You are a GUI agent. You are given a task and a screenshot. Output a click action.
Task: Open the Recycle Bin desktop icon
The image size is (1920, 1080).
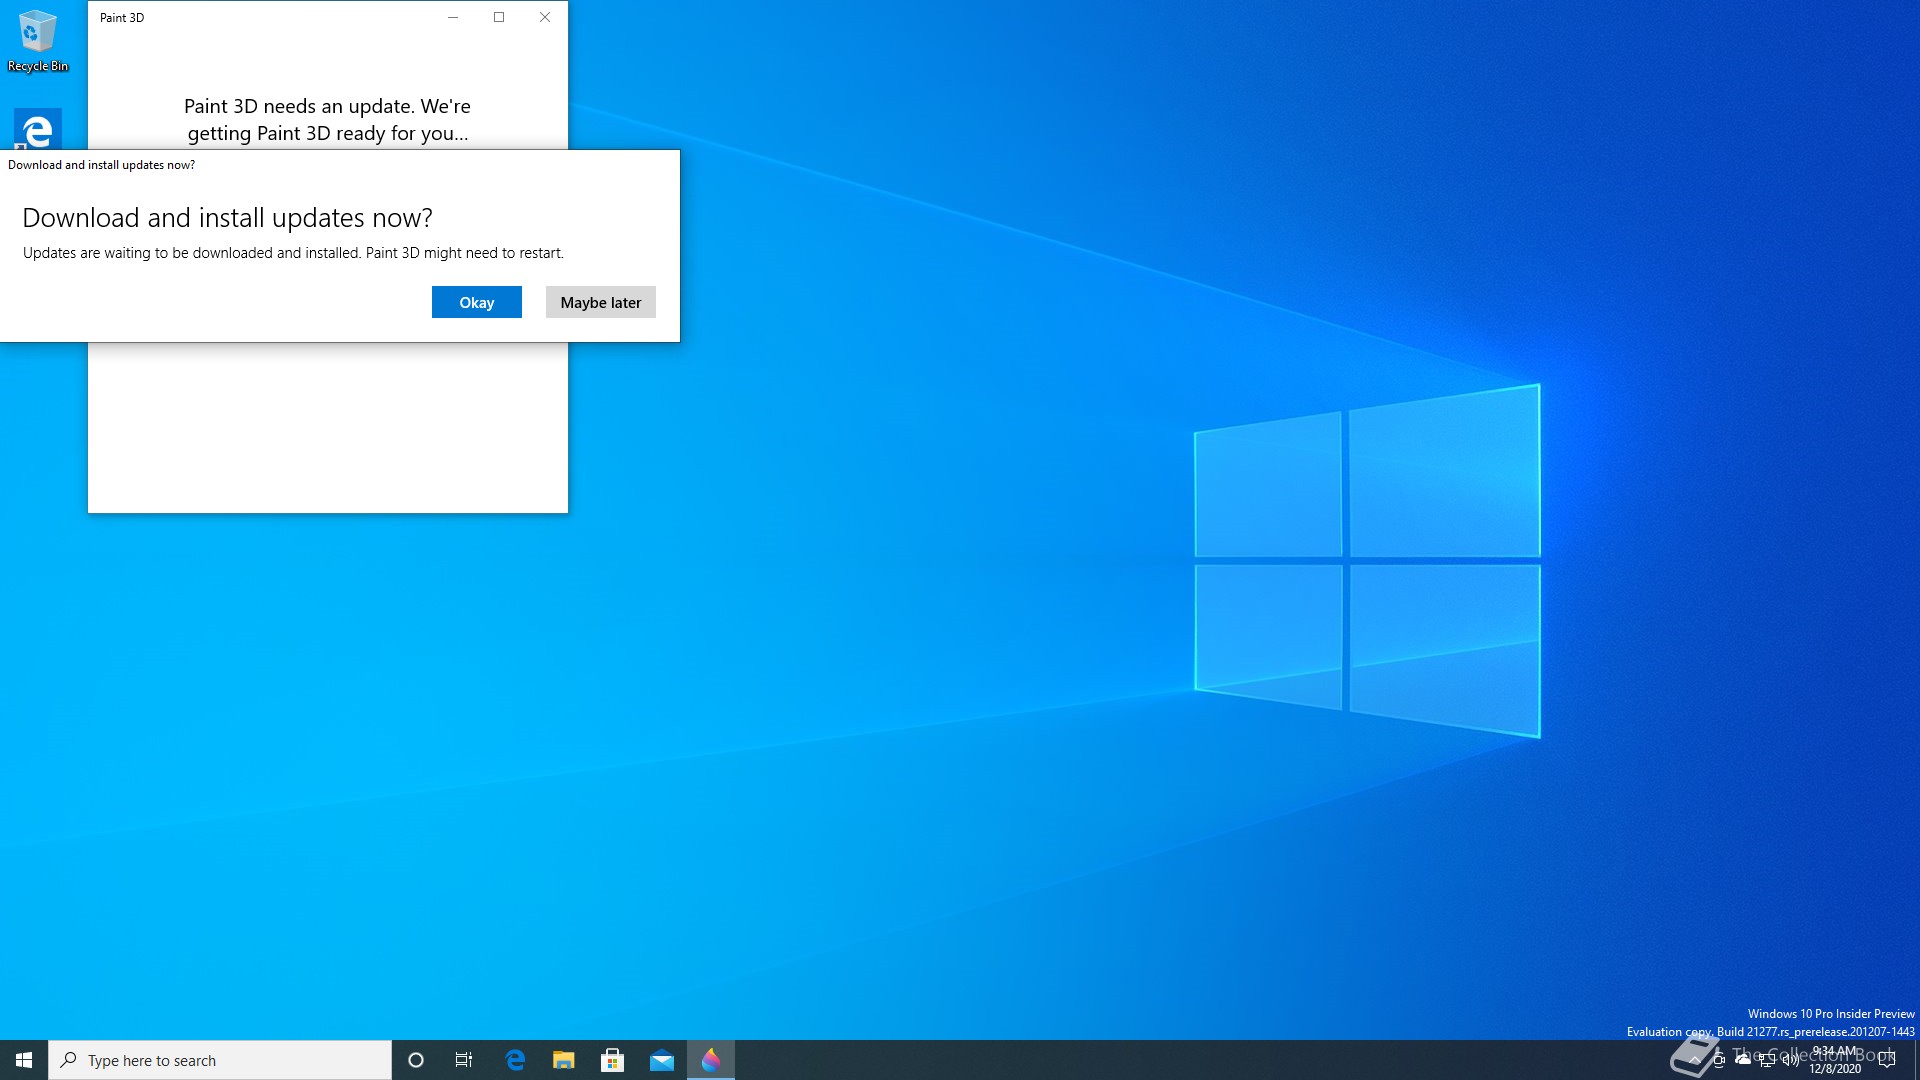pyautogui.click(x=38, y=41)
